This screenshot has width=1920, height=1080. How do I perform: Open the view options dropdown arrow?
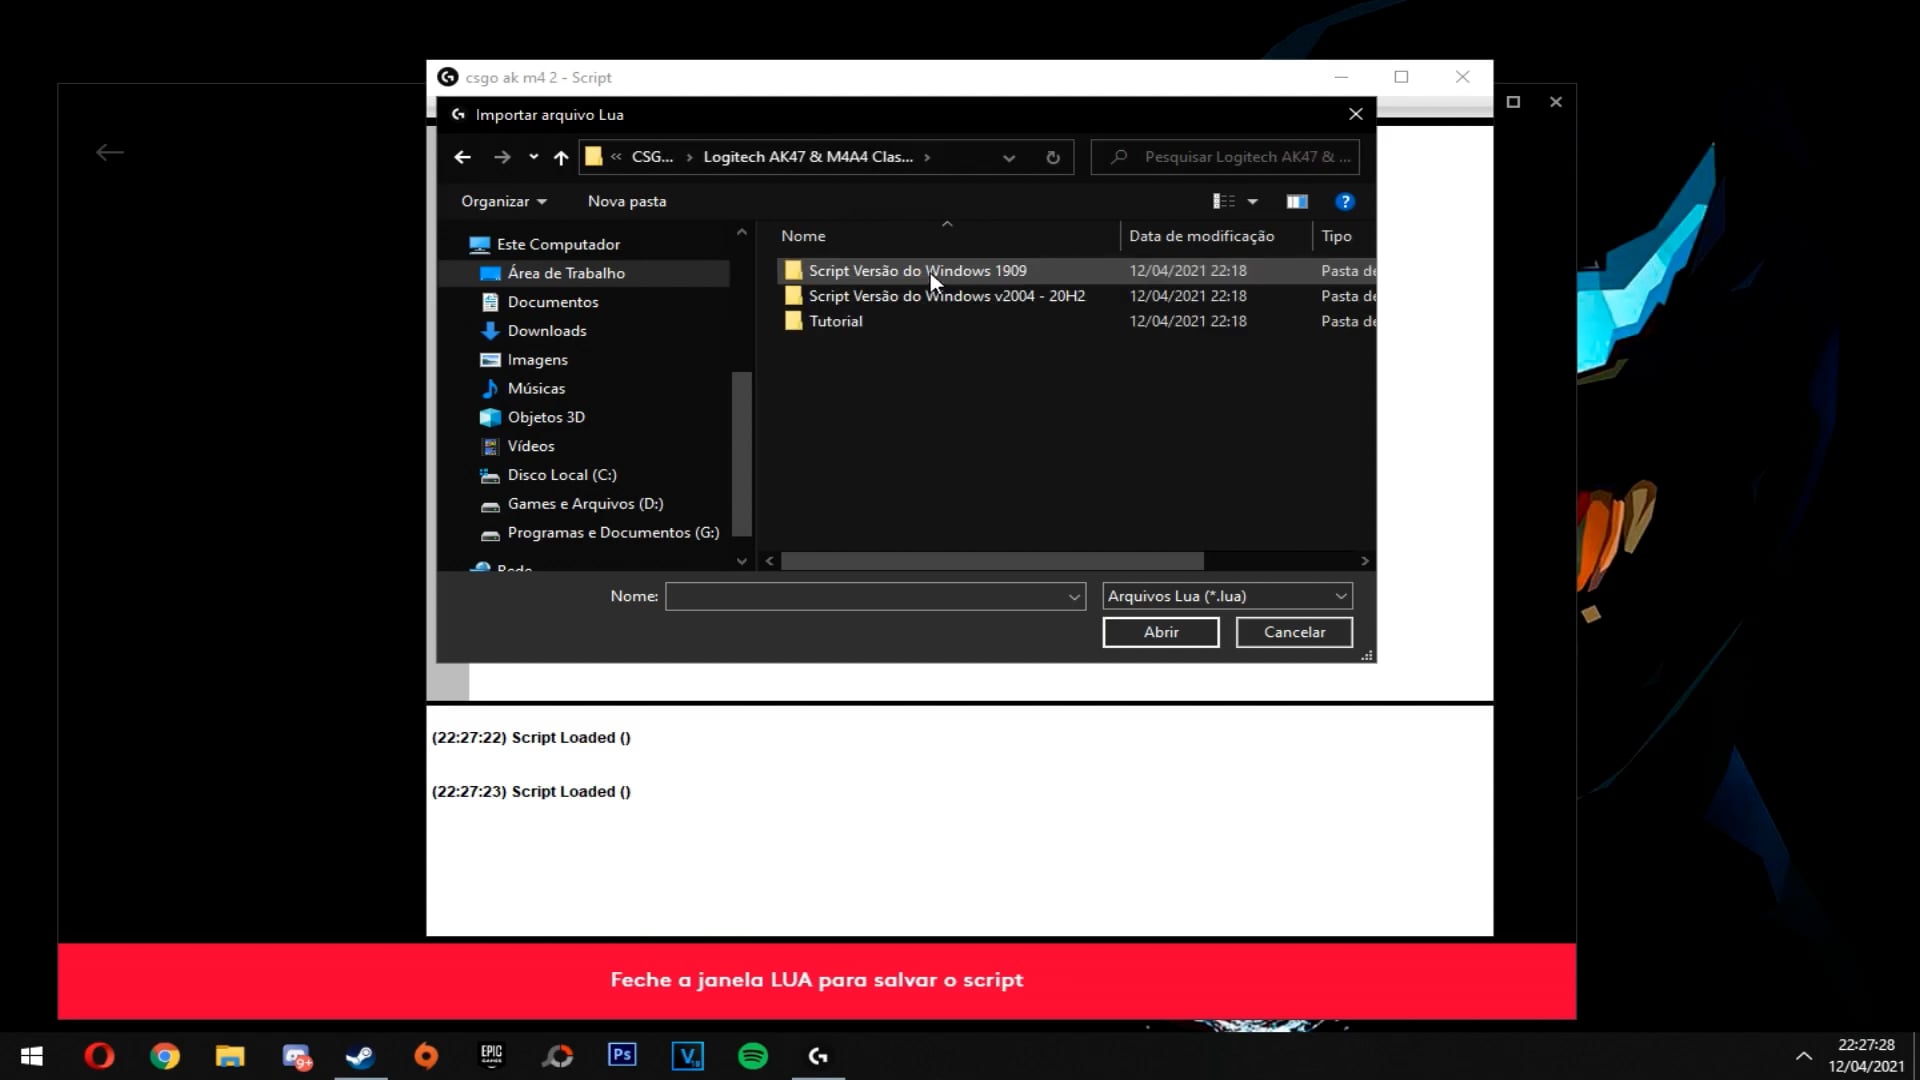coord(1252,201)
